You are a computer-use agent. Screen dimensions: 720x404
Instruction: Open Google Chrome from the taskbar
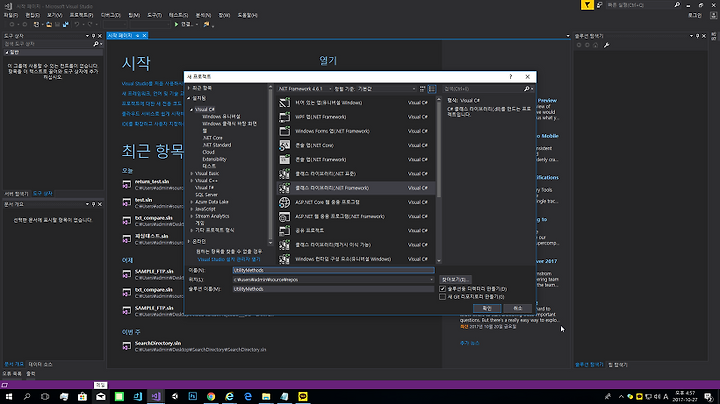[x=211, y=396]
